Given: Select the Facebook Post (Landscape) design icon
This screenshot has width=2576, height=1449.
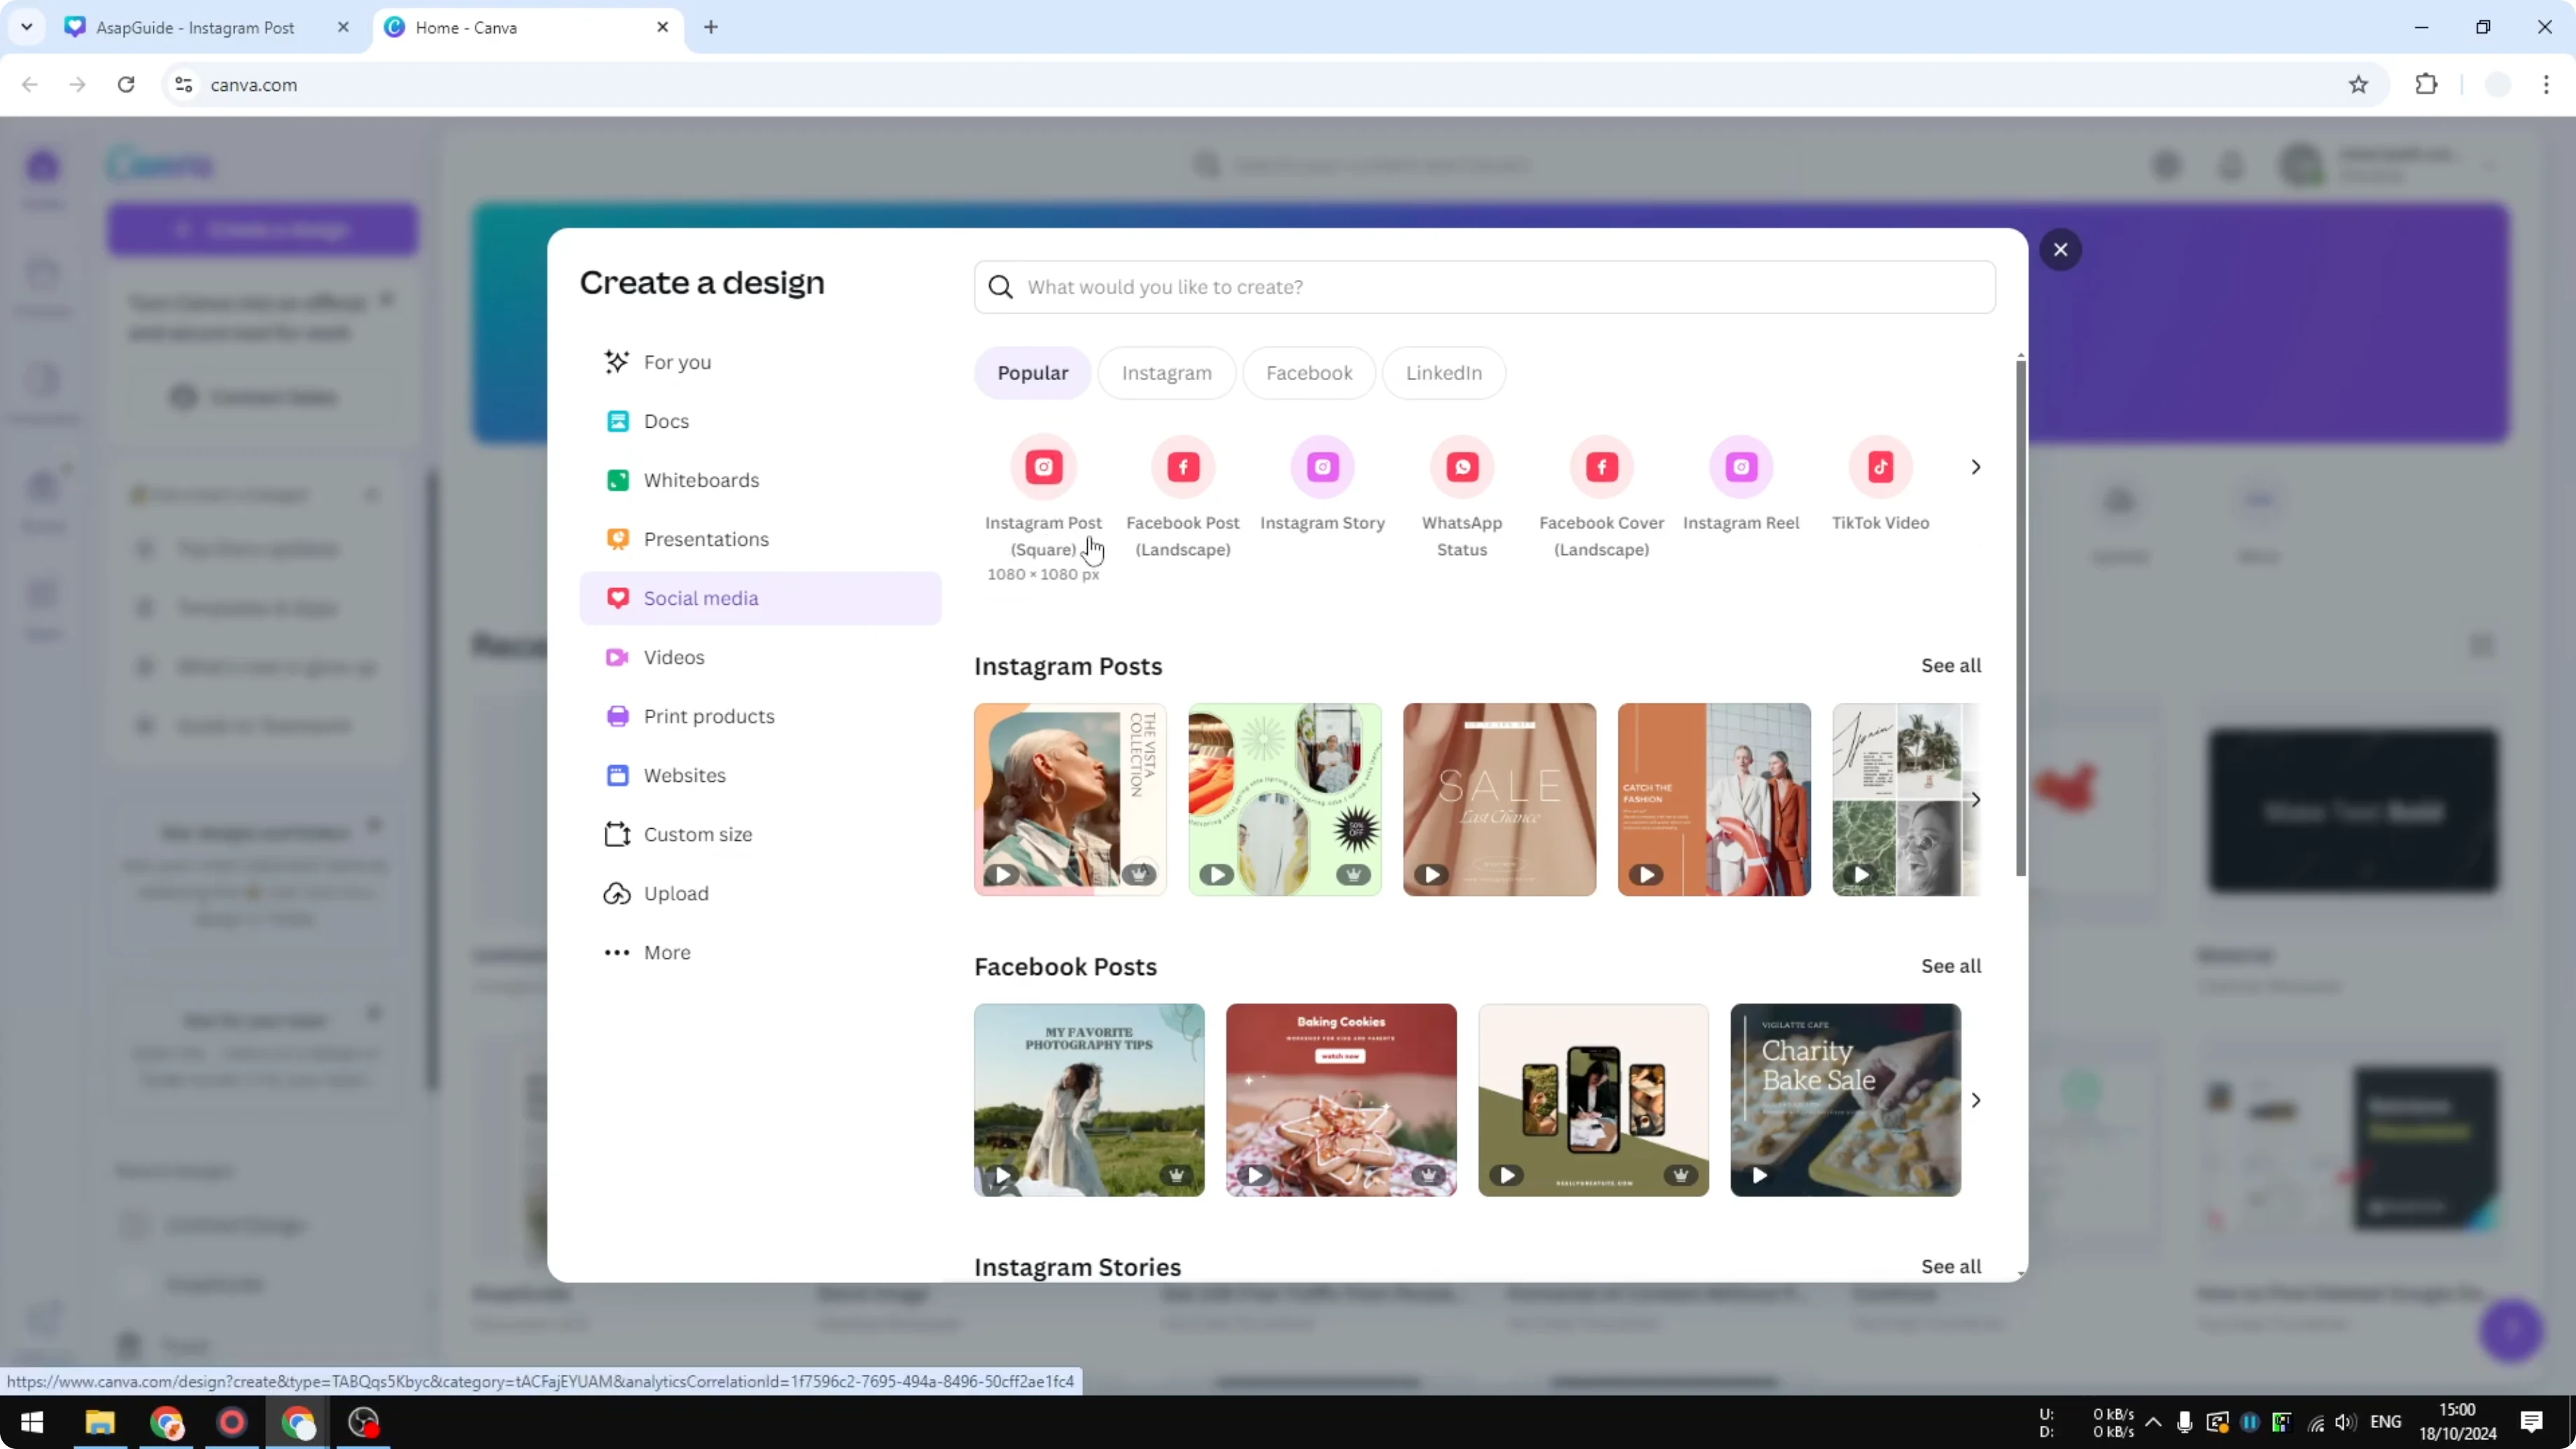Looking at the screenshot, I should 1183,467.
